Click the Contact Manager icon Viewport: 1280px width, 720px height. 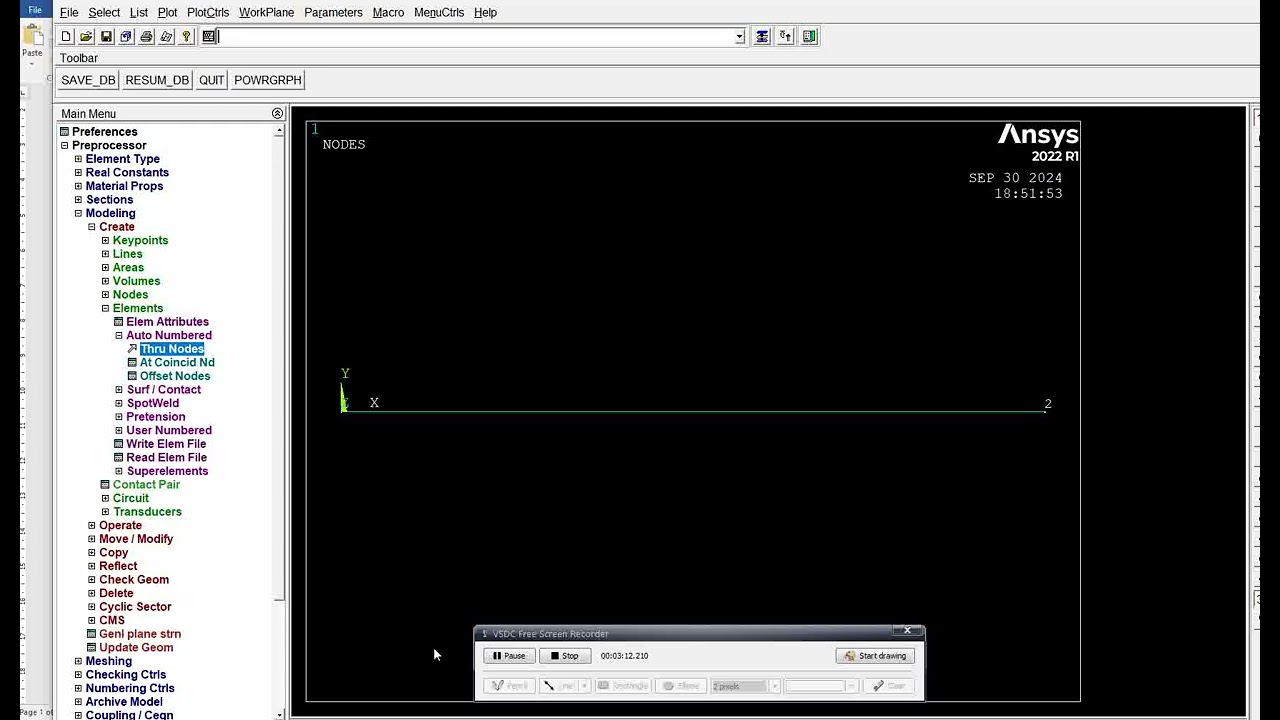[x=809, y=37]
